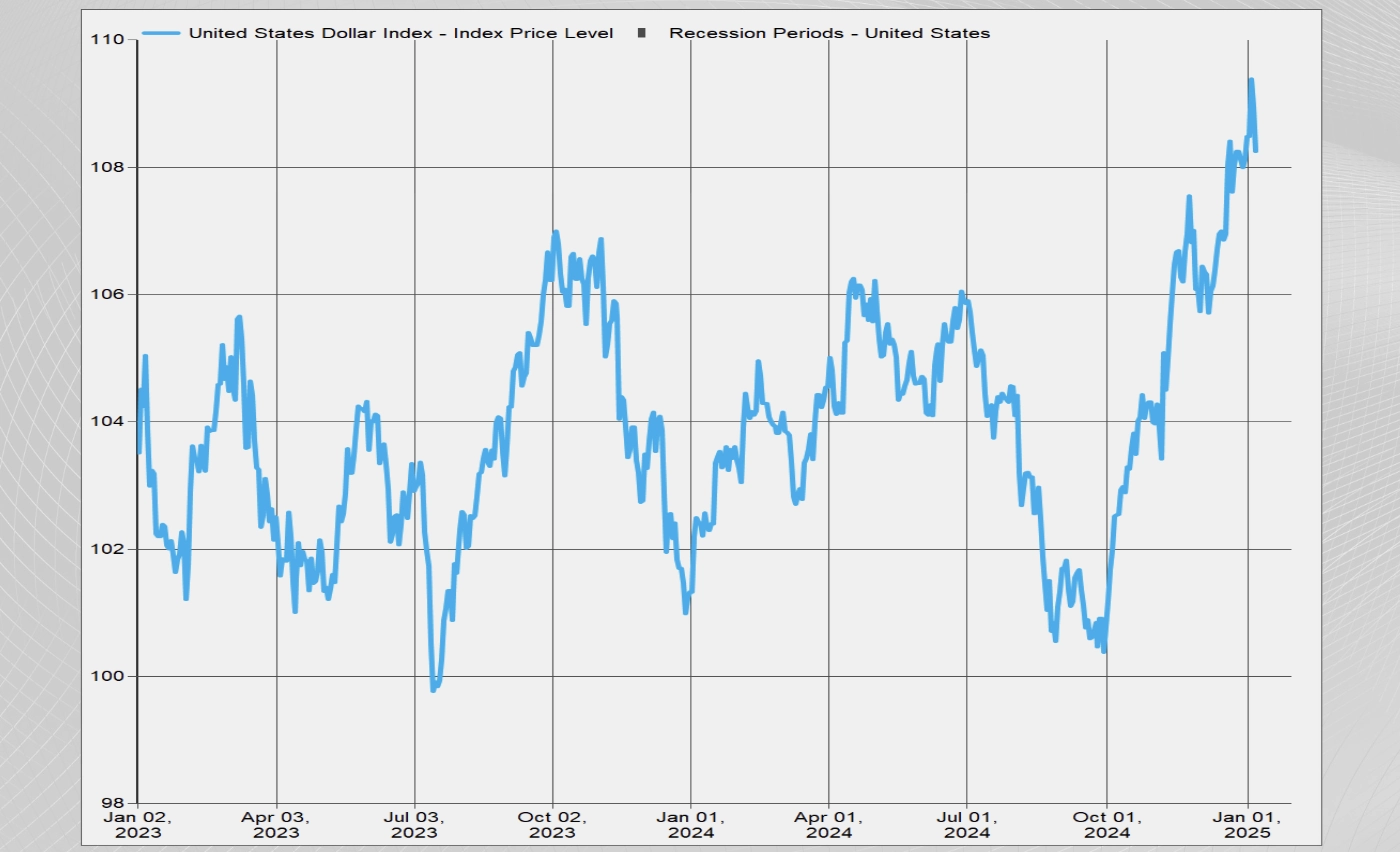Click the Jul 03, 2023 axis date
This screenshot has width=1400, height=852.
coord(414,824)
